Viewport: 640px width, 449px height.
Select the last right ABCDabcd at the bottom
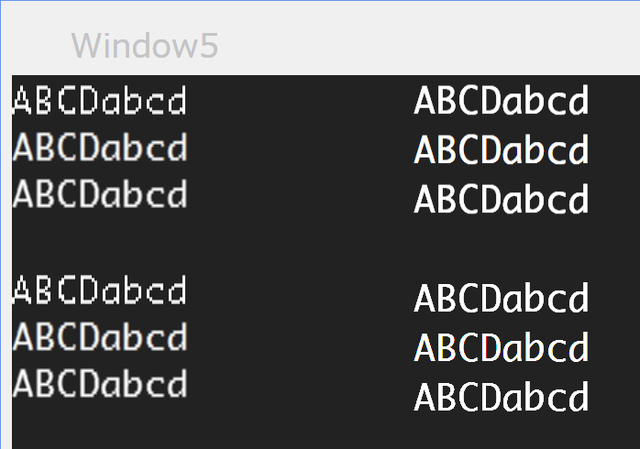(x=501, y=396)
